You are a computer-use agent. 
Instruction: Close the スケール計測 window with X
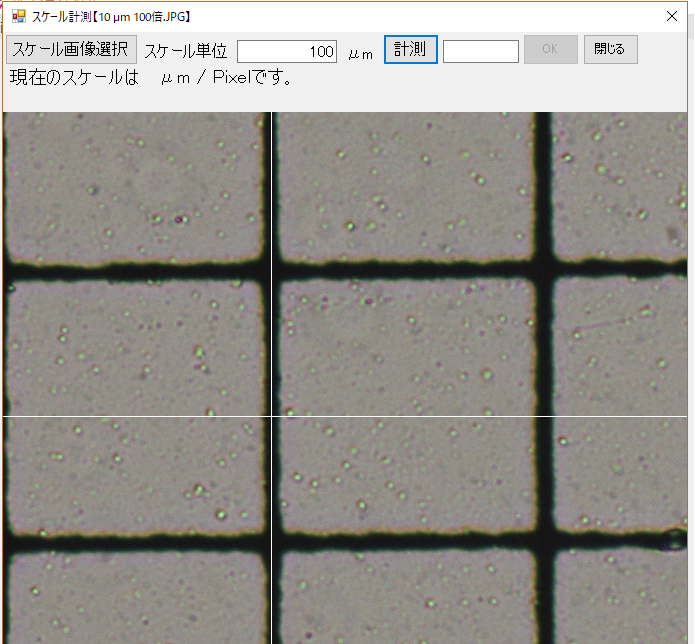[x=672, y=16]
